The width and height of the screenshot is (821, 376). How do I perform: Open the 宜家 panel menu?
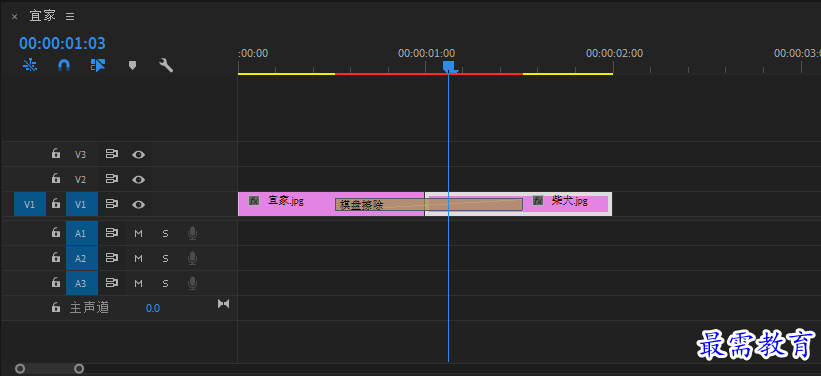[70, 17]
